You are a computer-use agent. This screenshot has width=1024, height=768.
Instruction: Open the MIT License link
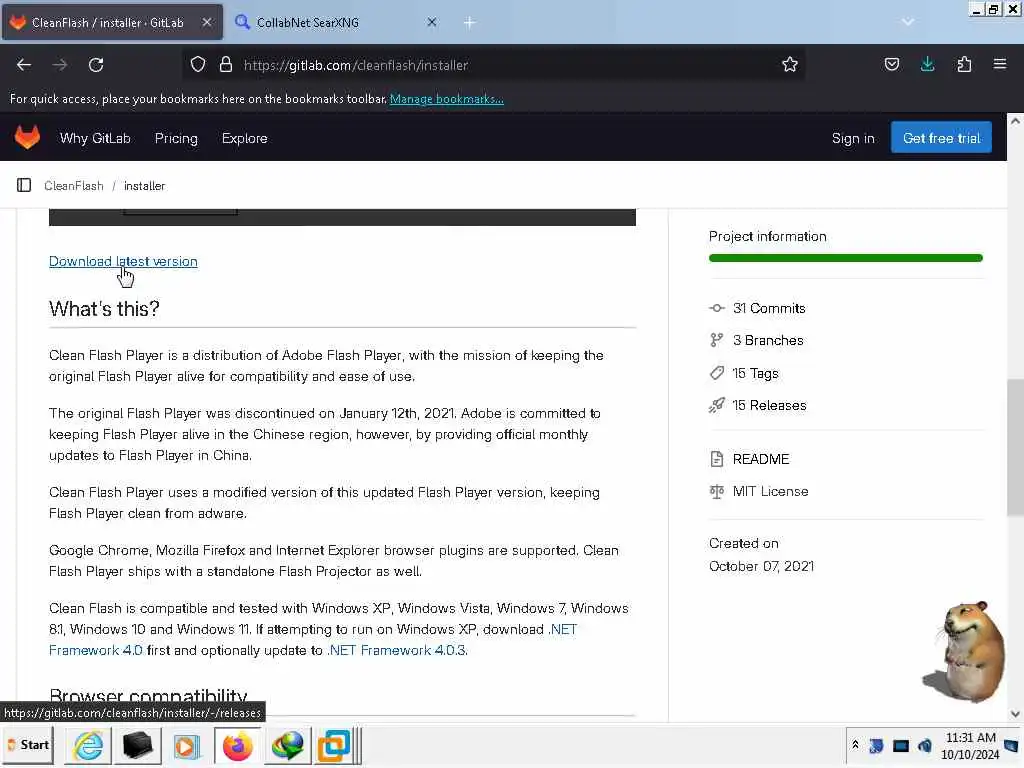click(771, 491)
